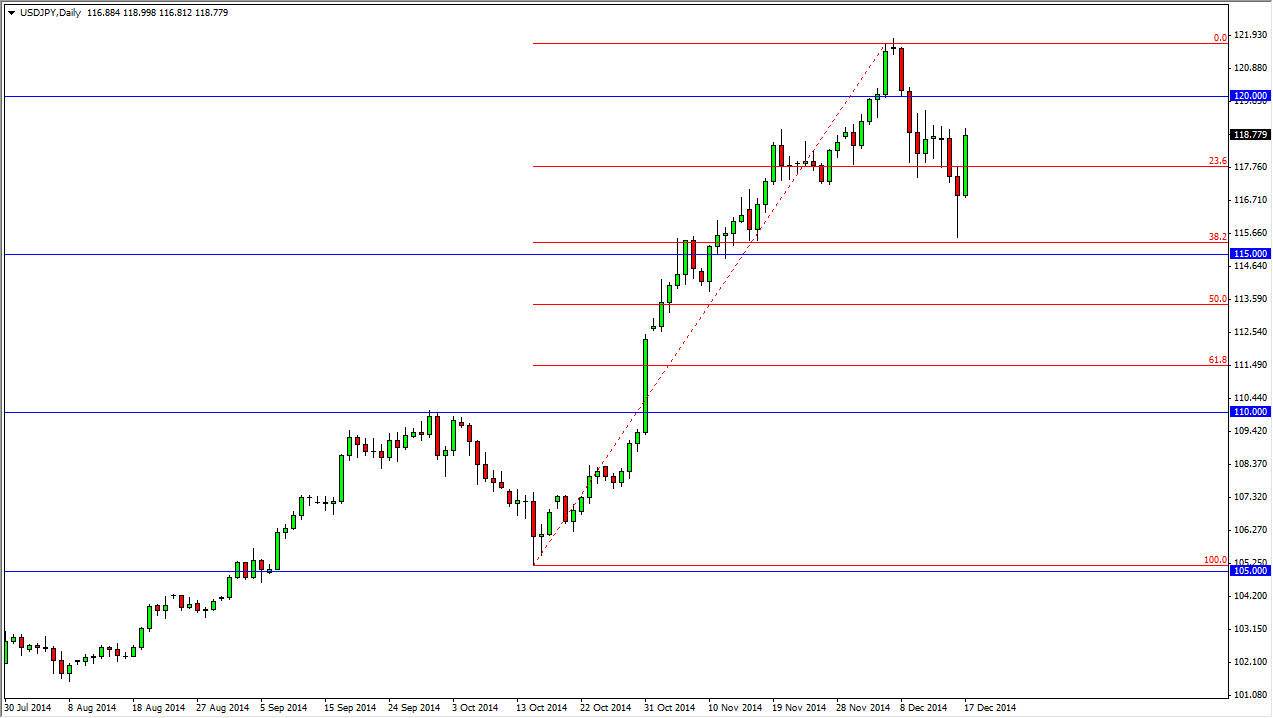
Task: Click the highlighted 120.000 price tag
Action: (x=1248, y=96)
